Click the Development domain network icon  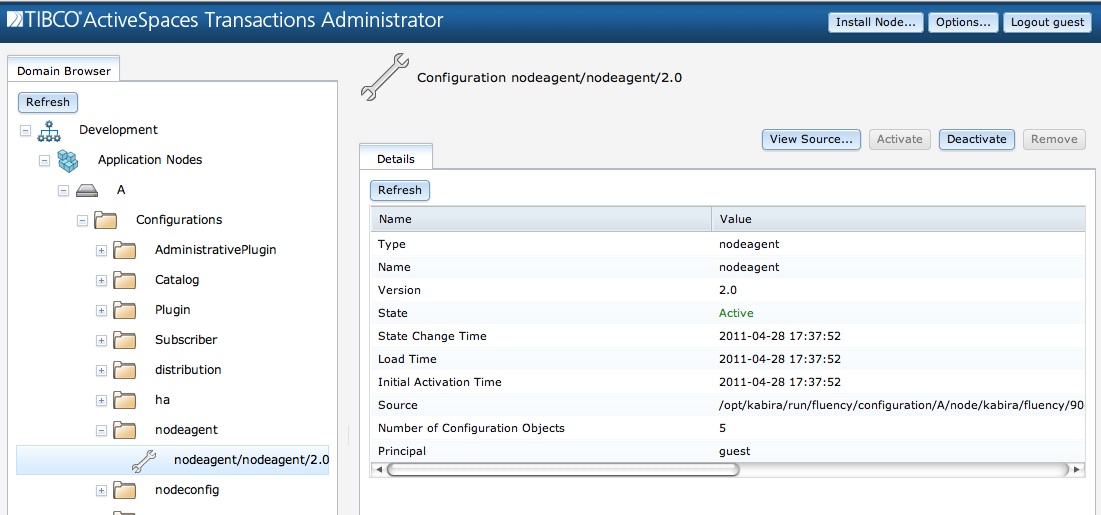[x=49, y=131]
